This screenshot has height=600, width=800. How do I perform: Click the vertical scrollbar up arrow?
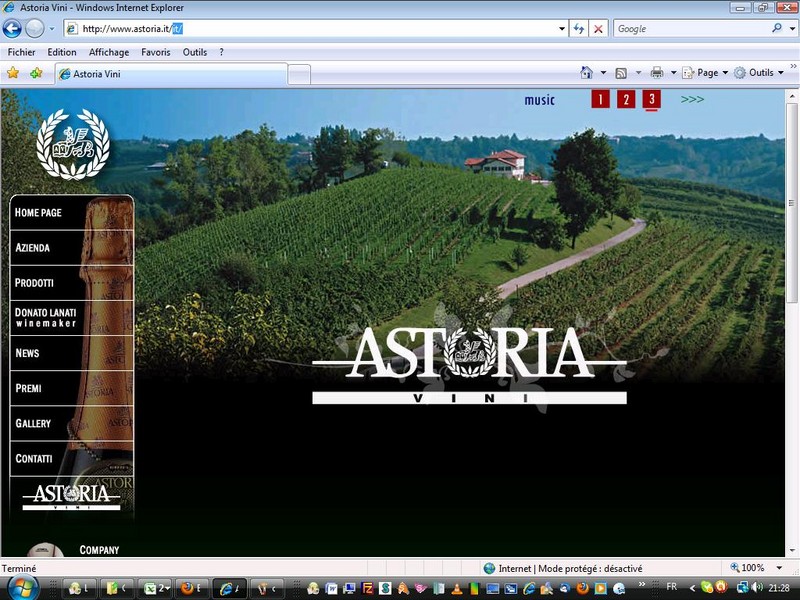tap(792, 96)
